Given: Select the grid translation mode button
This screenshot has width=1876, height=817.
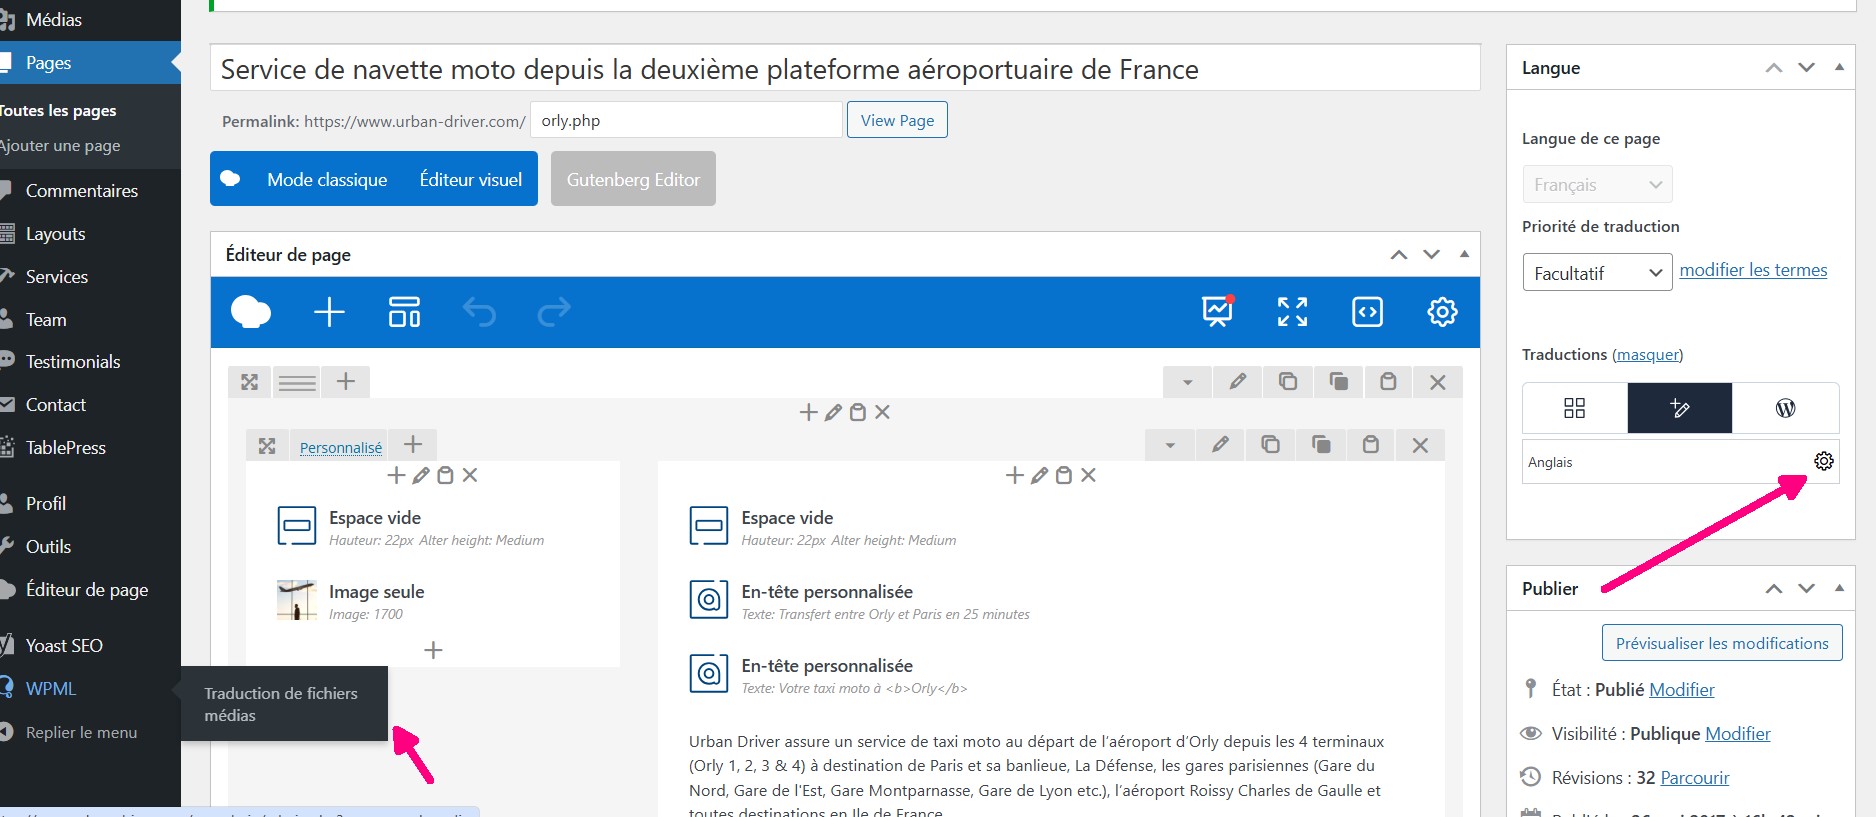Looking at the screenshot, I should [x=1574, y=408].
